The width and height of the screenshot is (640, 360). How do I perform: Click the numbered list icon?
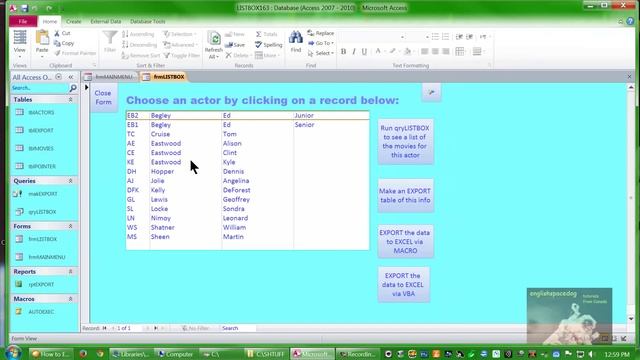[445, 37]
